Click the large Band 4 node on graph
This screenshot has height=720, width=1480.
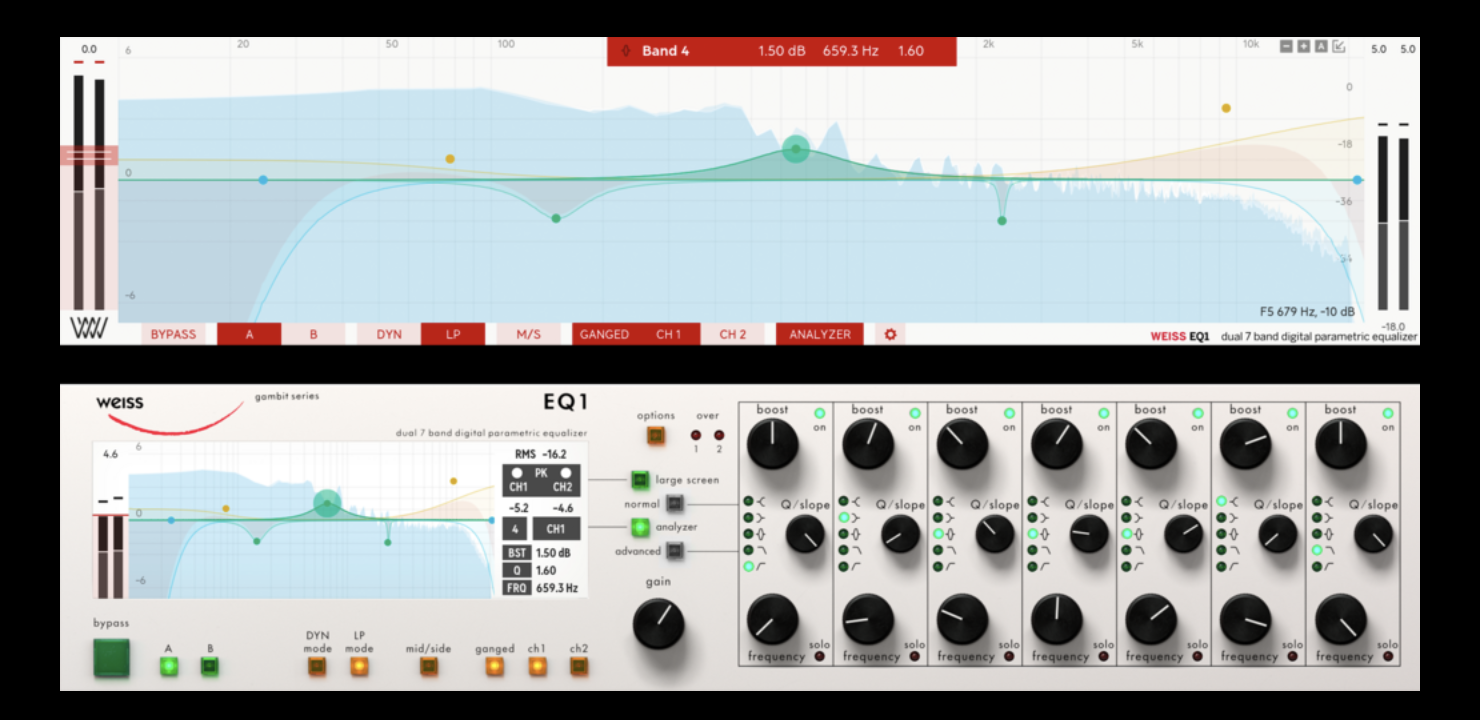(796, 150)
